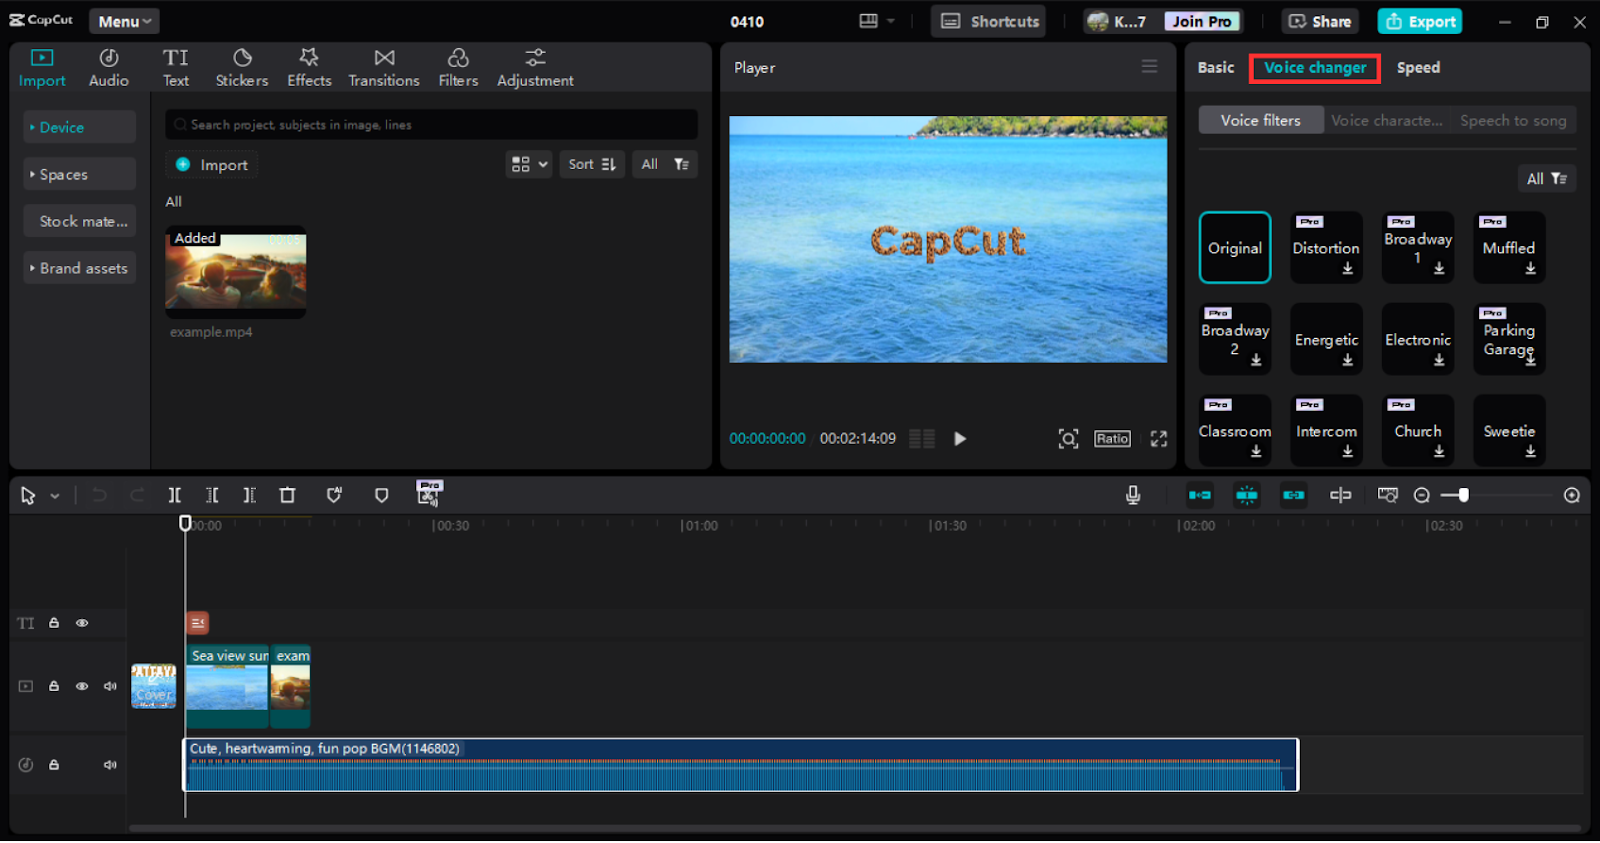Click the Join Pro button
This screenshot has height=843, width=1600.
(1202, 21)
